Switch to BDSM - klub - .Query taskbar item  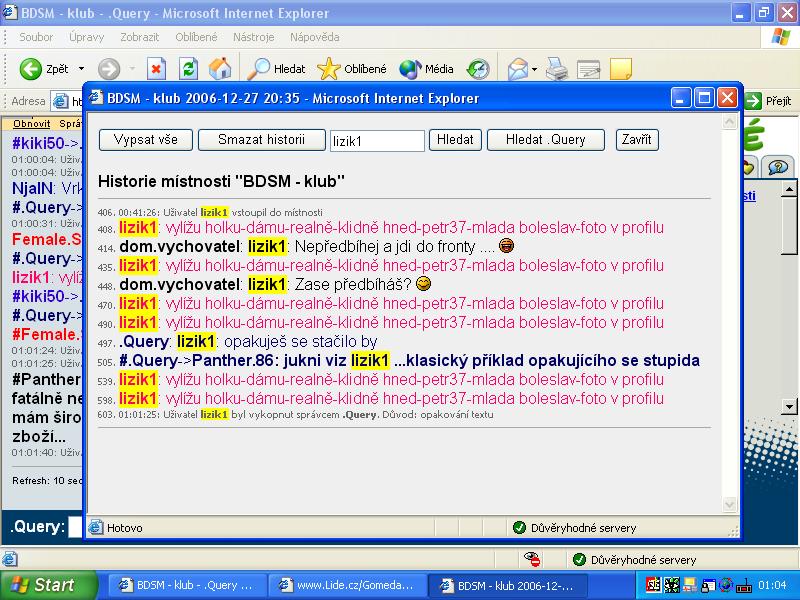pos(186,585)
